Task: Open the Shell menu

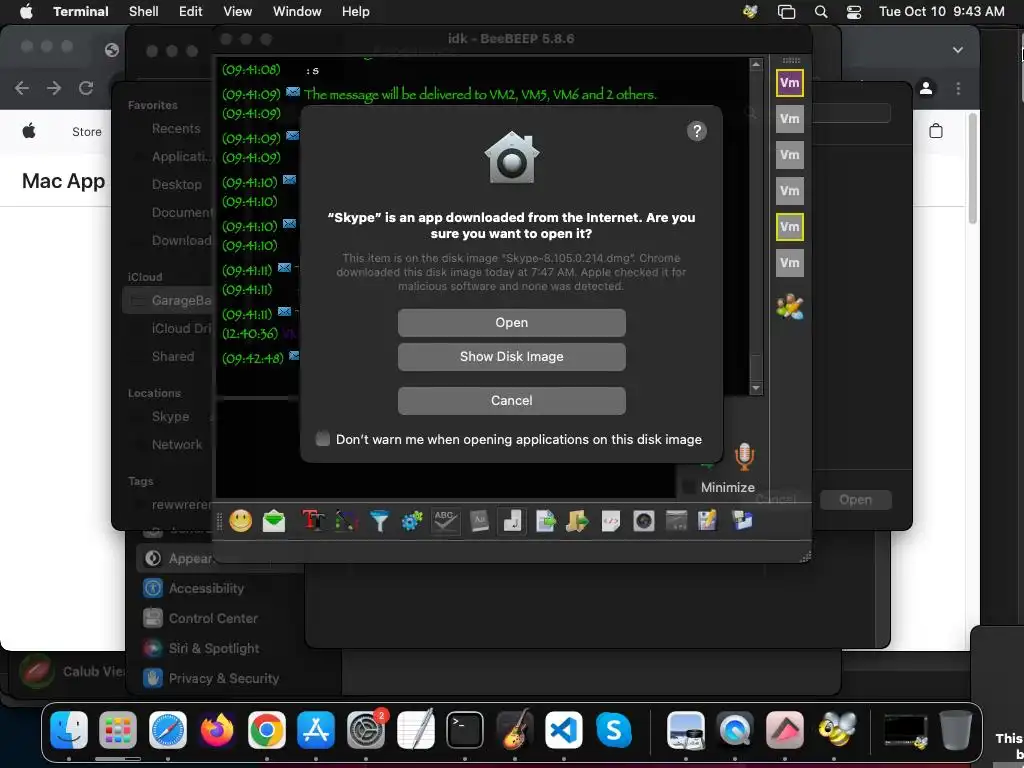Action: click(x=143, y=11)
